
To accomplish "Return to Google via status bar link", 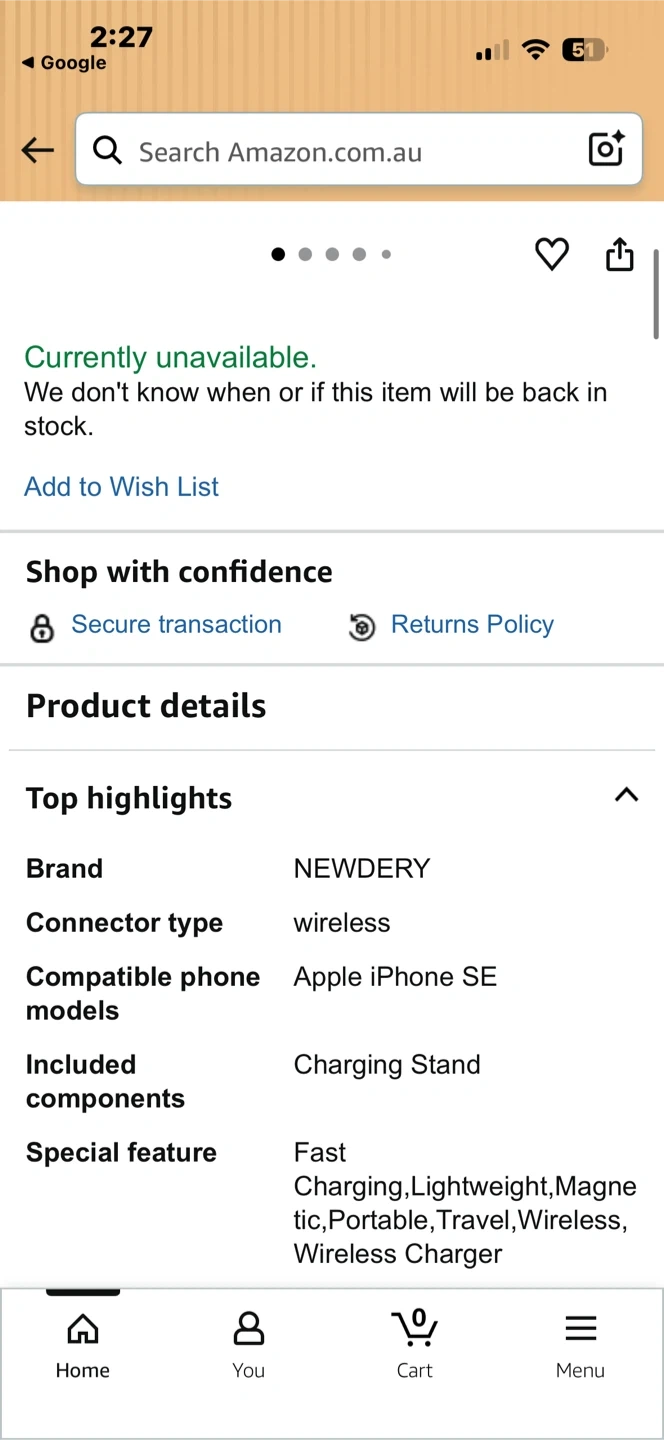I will 65,63.
